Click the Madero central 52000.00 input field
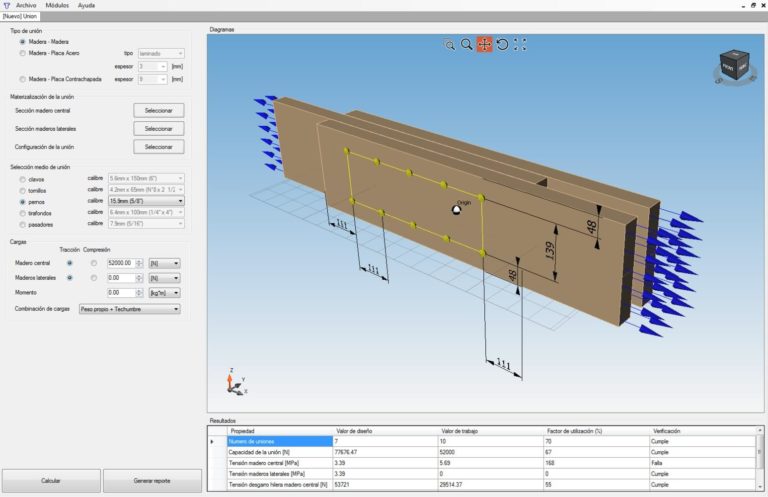Image resolution: width=768 pixels, height=497 pixels. point(121,263)
